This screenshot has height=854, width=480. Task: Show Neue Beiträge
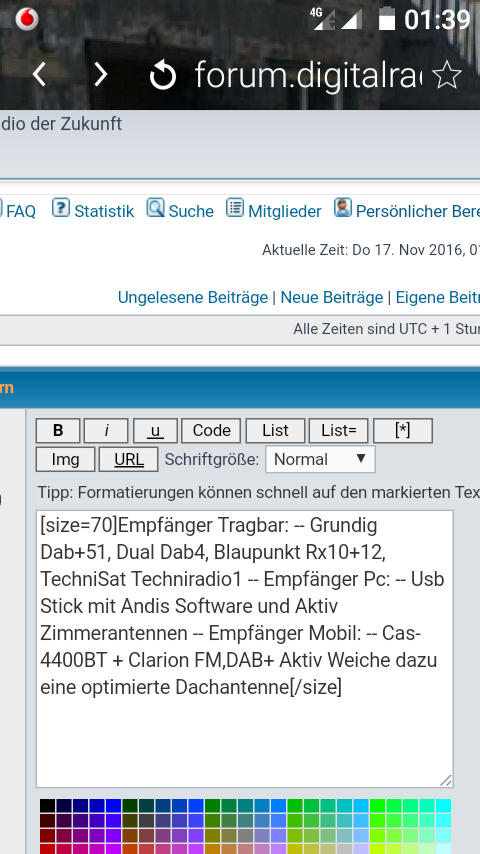coord(332,297)
